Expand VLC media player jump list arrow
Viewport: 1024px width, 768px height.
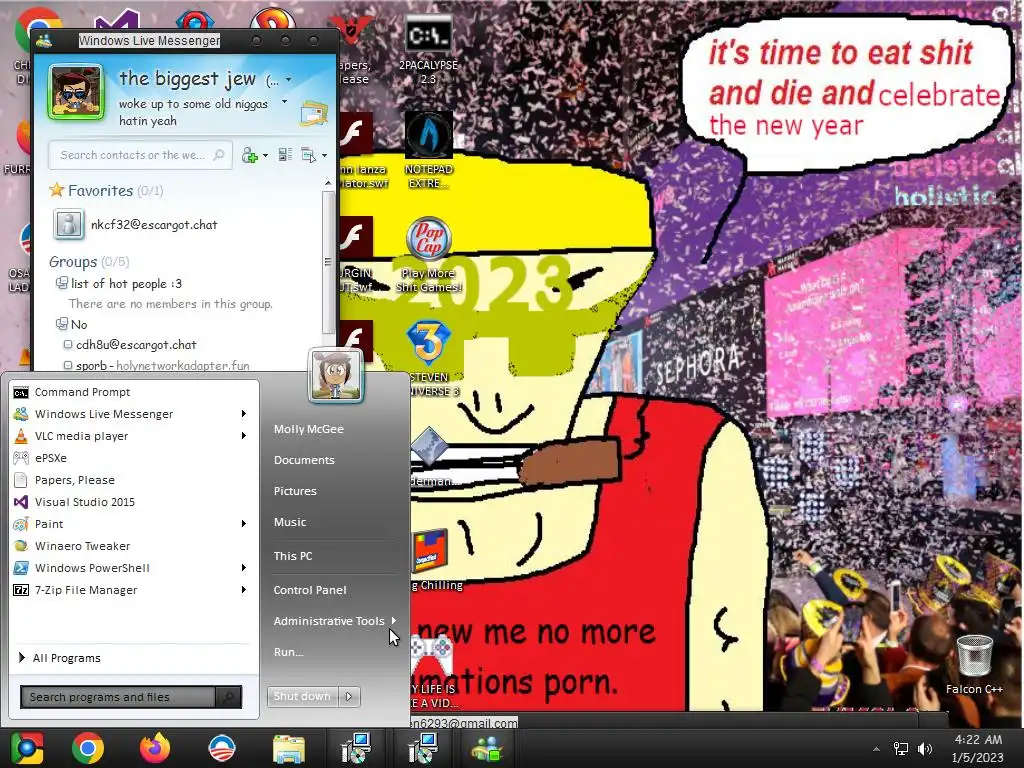[x=244, y=436]
